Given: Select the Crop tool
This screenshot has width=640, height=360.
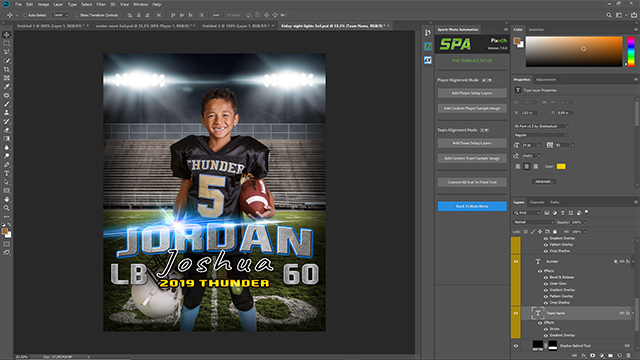Looking at the screenshot, I should point(7,69).
